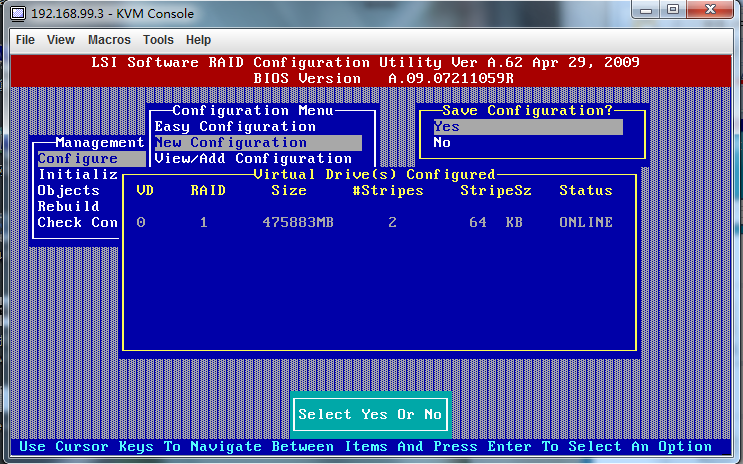Click the RAID column header
Image resolution: width=743 pixels, height=464 pixels.
[x=208, y=191]
